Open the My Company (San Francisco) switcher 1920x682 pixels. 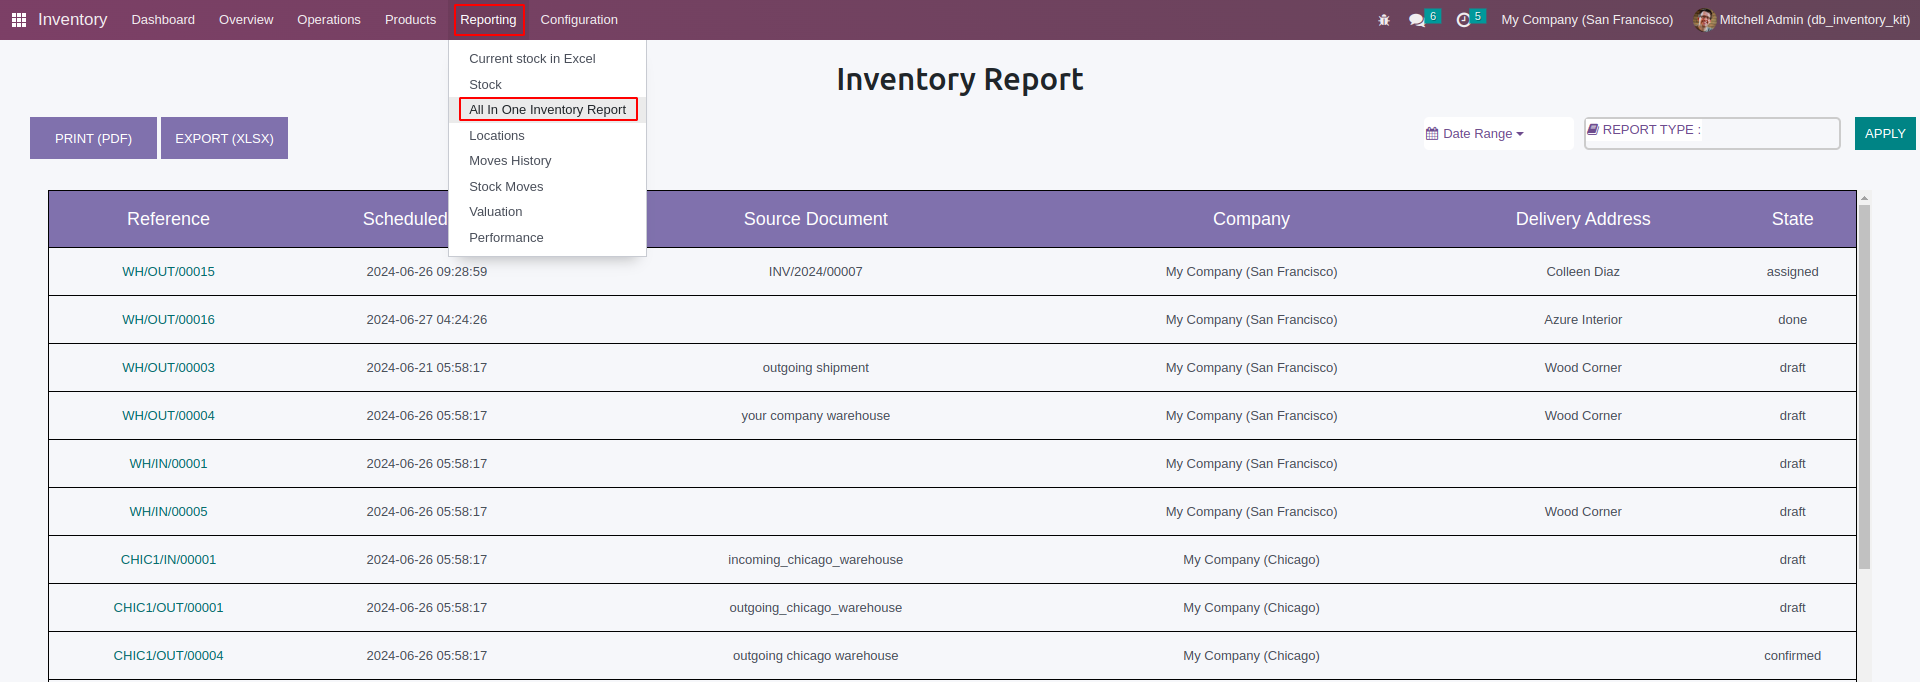point(1586,20)
